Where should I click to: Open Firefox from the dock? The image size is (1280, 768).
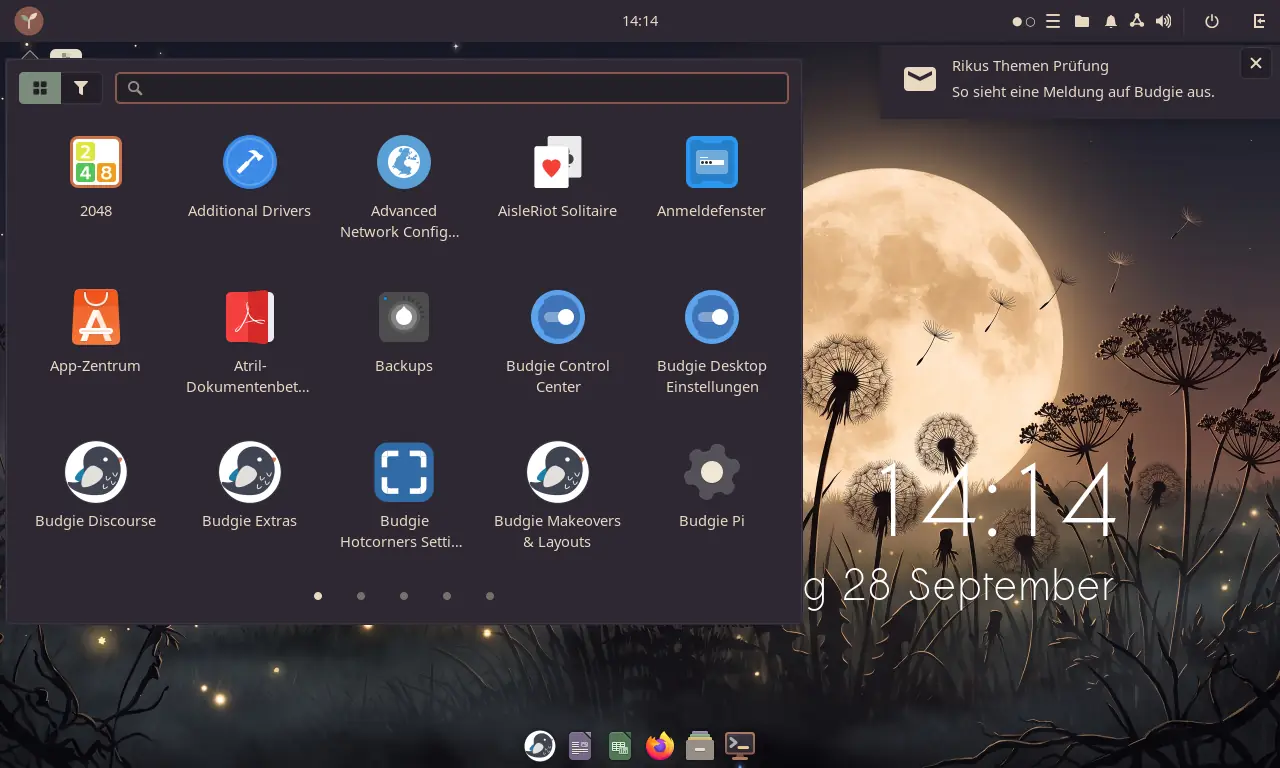[660, 745]
